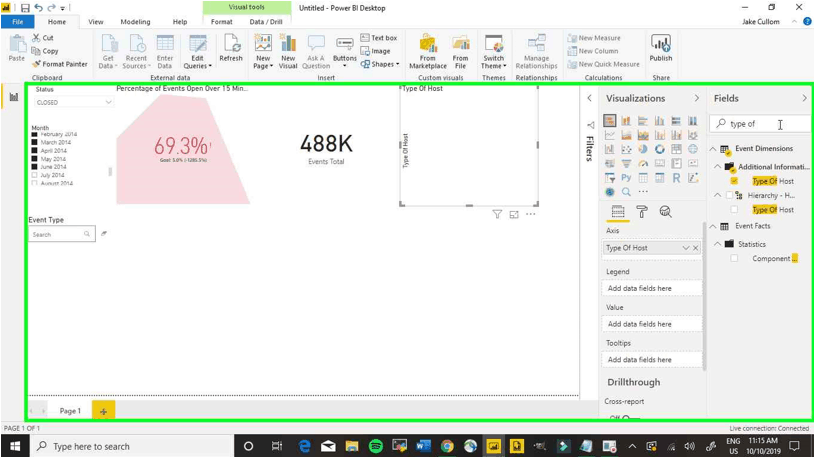Check the Component field under Statistics

(734, 258)
